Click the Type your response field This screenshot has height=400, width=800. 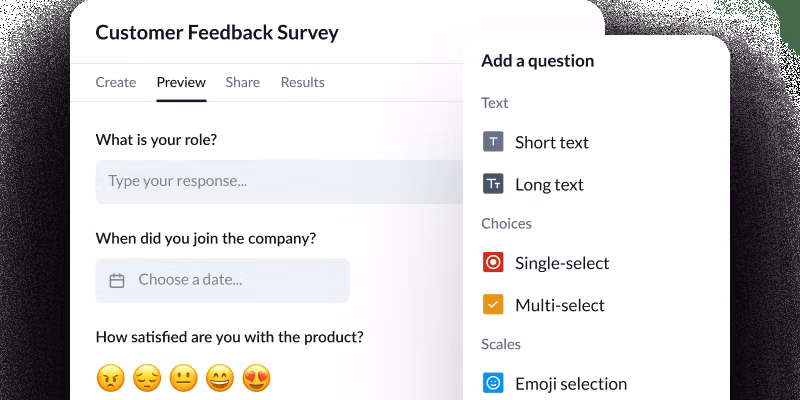[x=280, y=182]
